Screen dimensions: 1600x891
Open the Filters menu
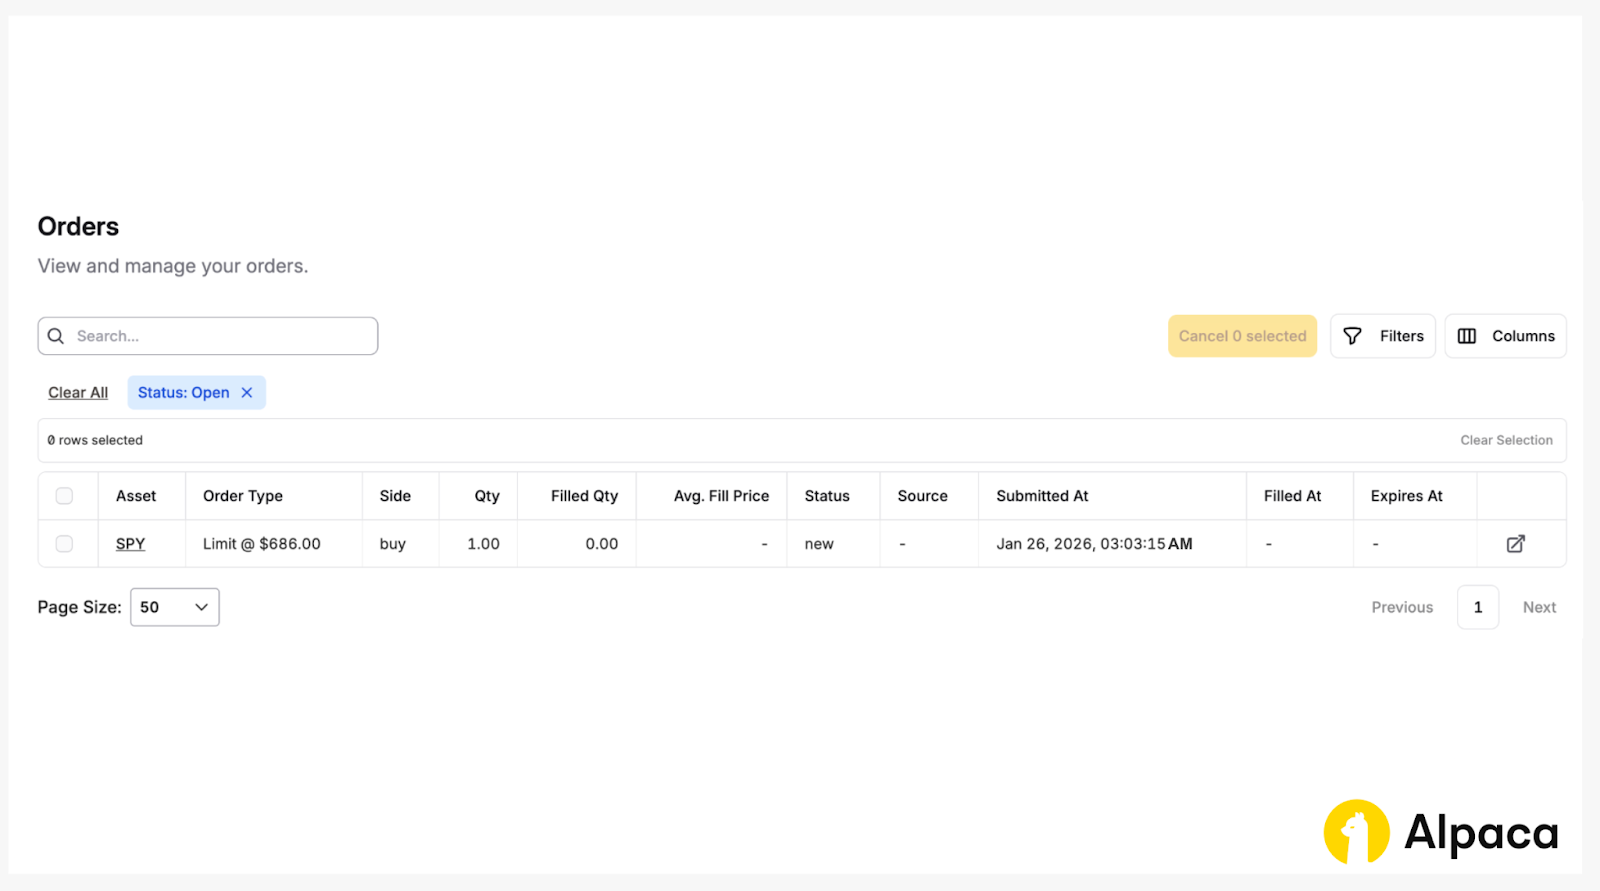[1383, 336]
